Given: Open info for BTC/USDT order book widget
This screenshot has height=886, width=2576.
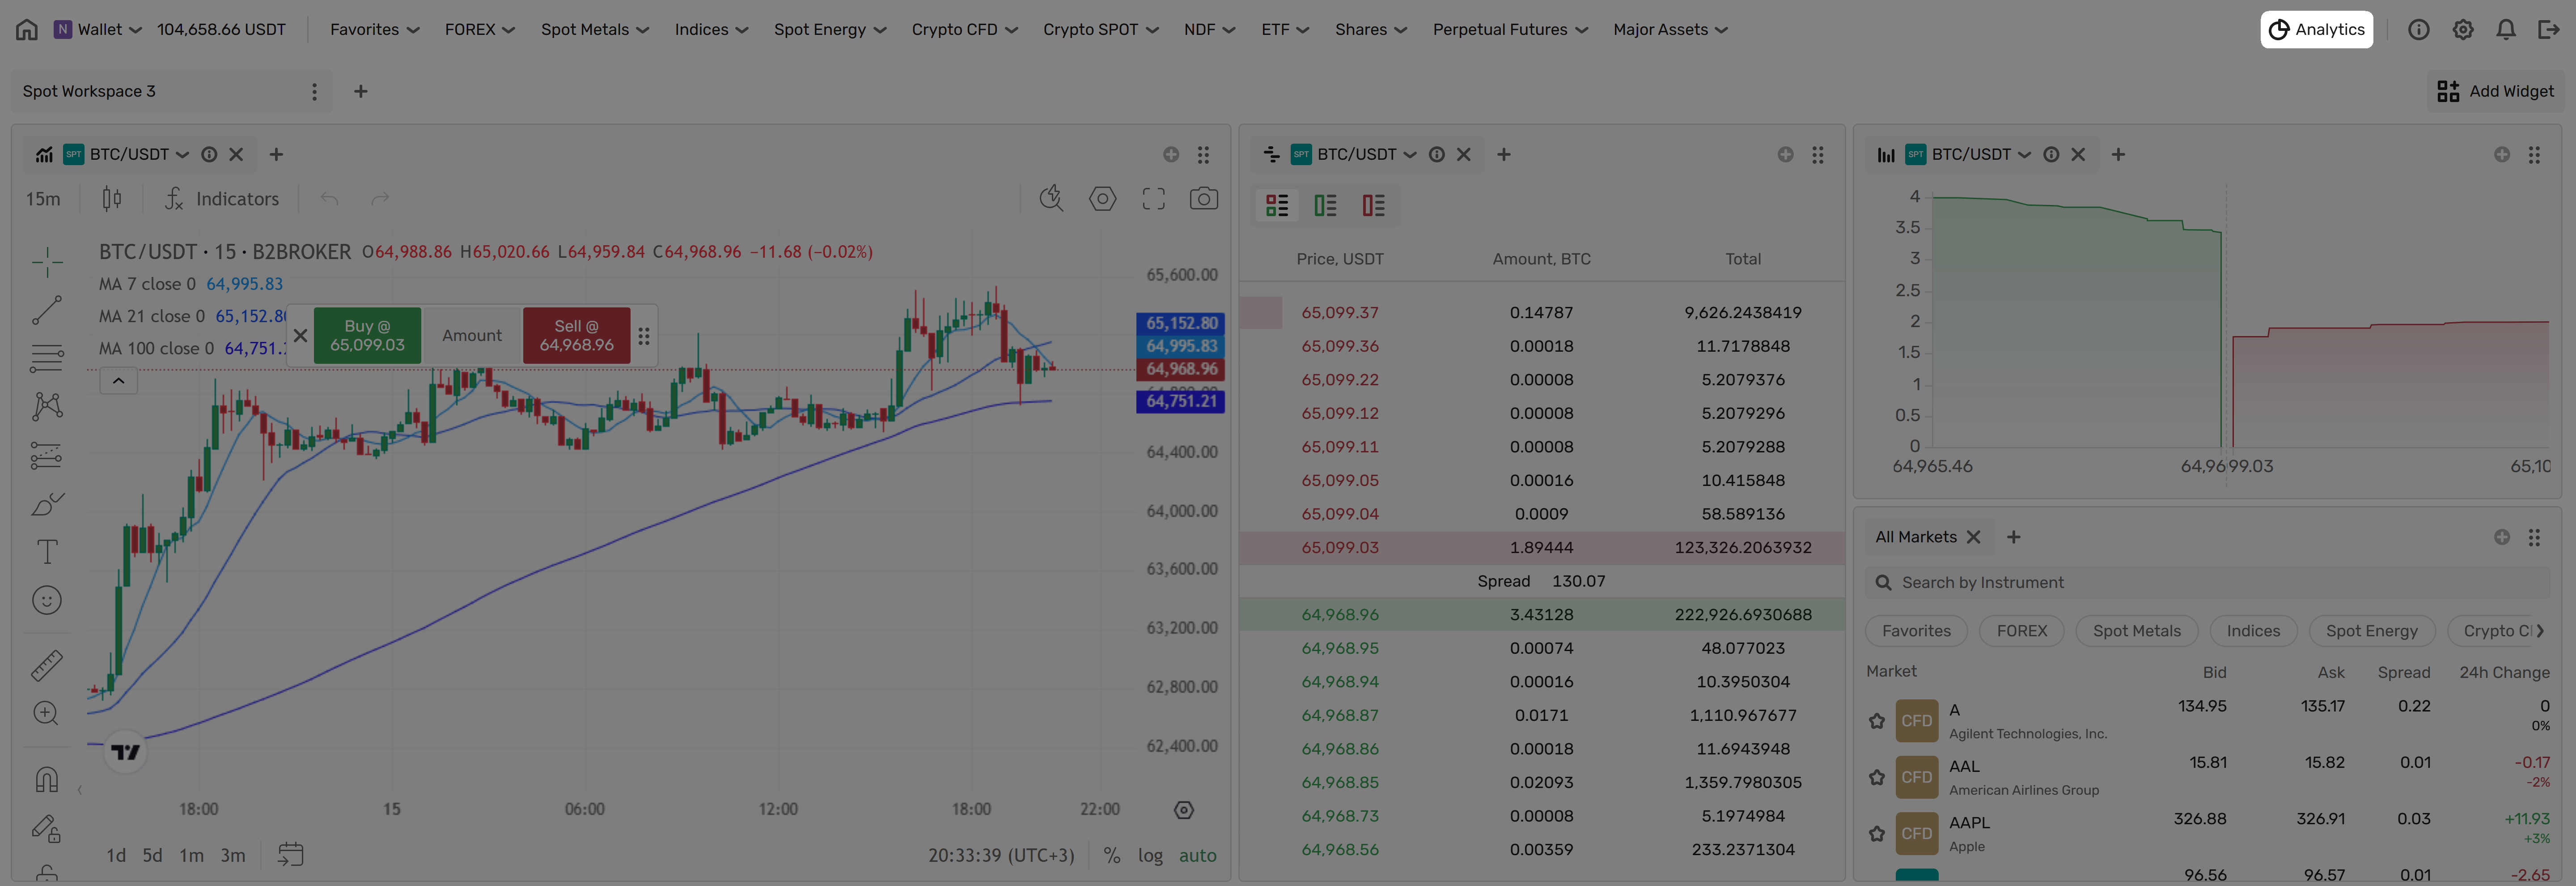Looking at the screenshot, I should tap(1436, 154).
